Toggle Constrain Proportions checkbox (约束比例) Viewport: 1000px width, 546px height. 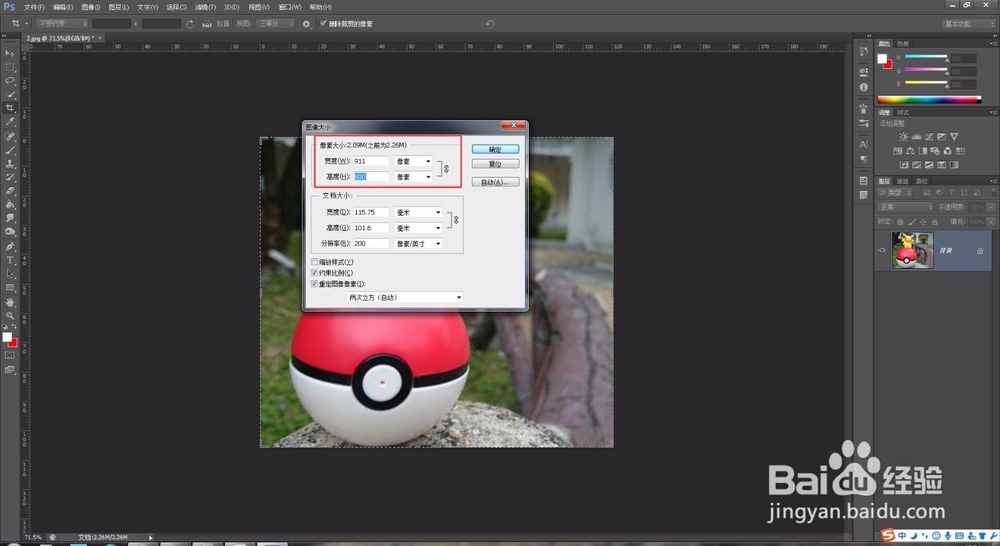click(x=314, y=273)
